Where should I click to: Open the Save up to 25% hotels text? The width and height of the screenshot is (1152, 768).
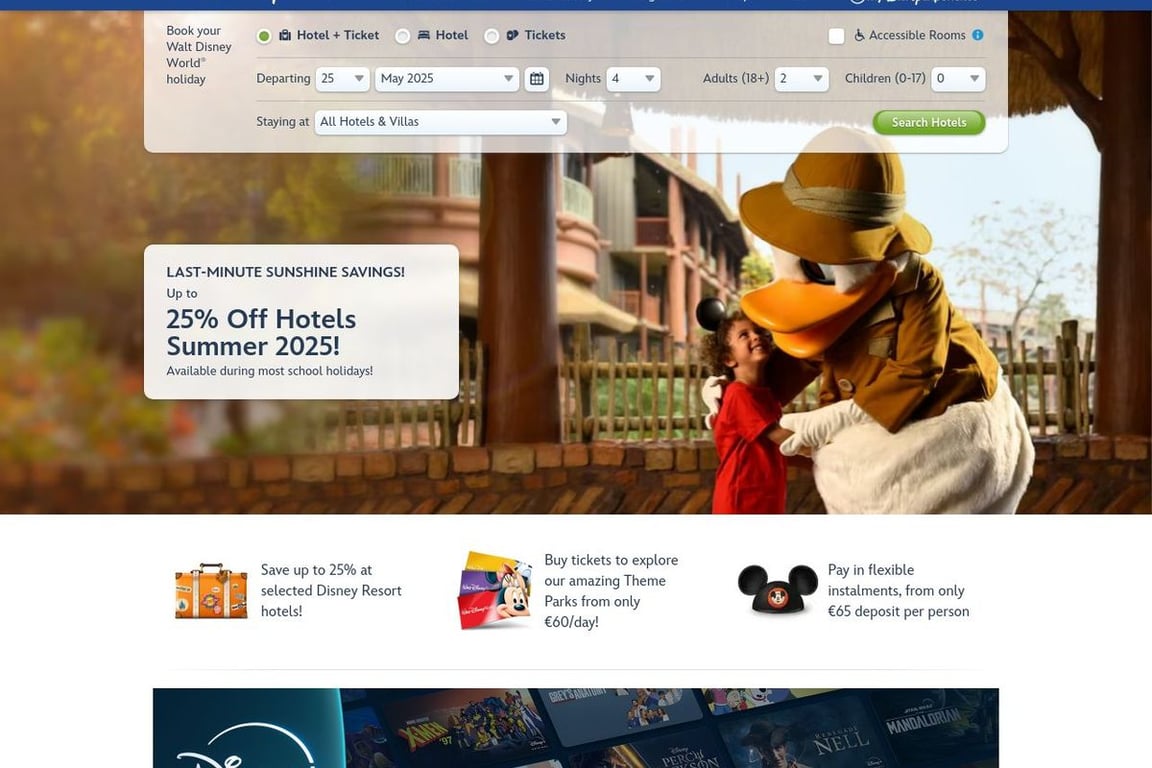point(331,590)
